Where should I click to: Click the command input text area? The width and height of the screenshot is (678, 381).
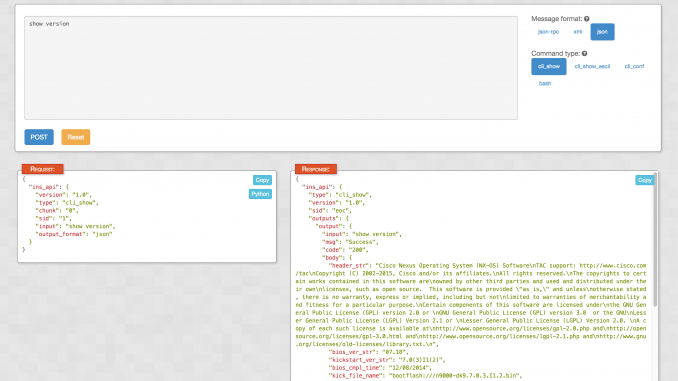(271, 68)
